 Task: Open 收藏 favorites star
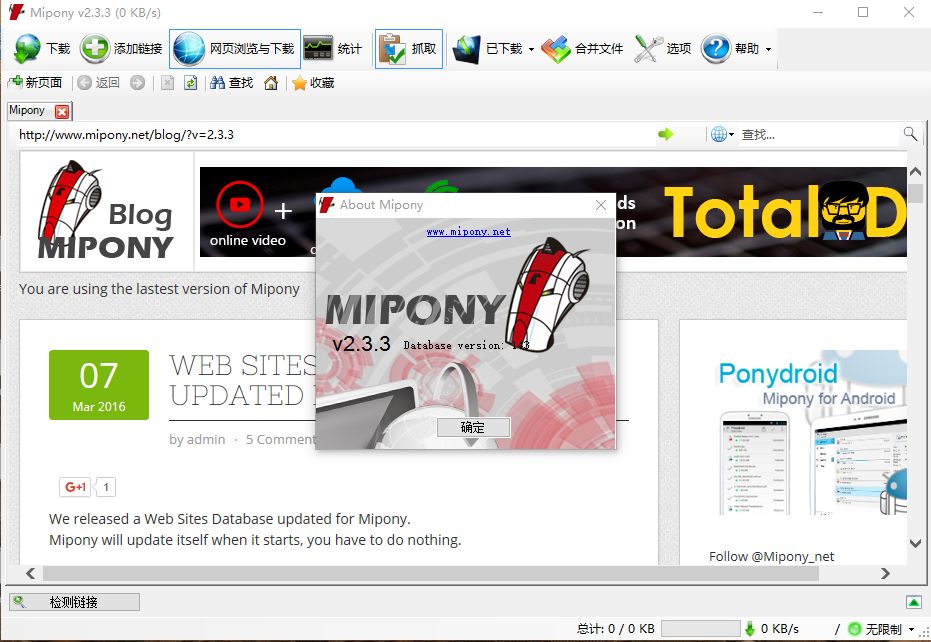[x=314, y=83]
